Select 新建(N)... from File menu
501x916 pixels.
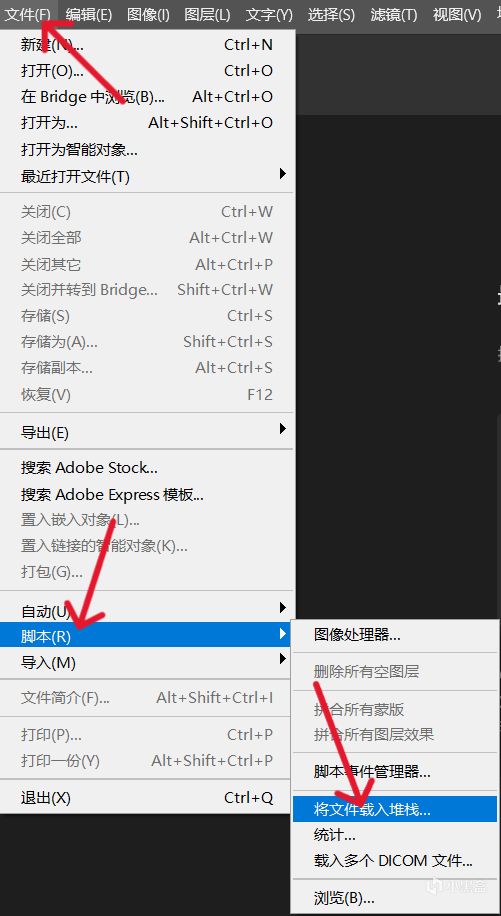pos(147,44)
